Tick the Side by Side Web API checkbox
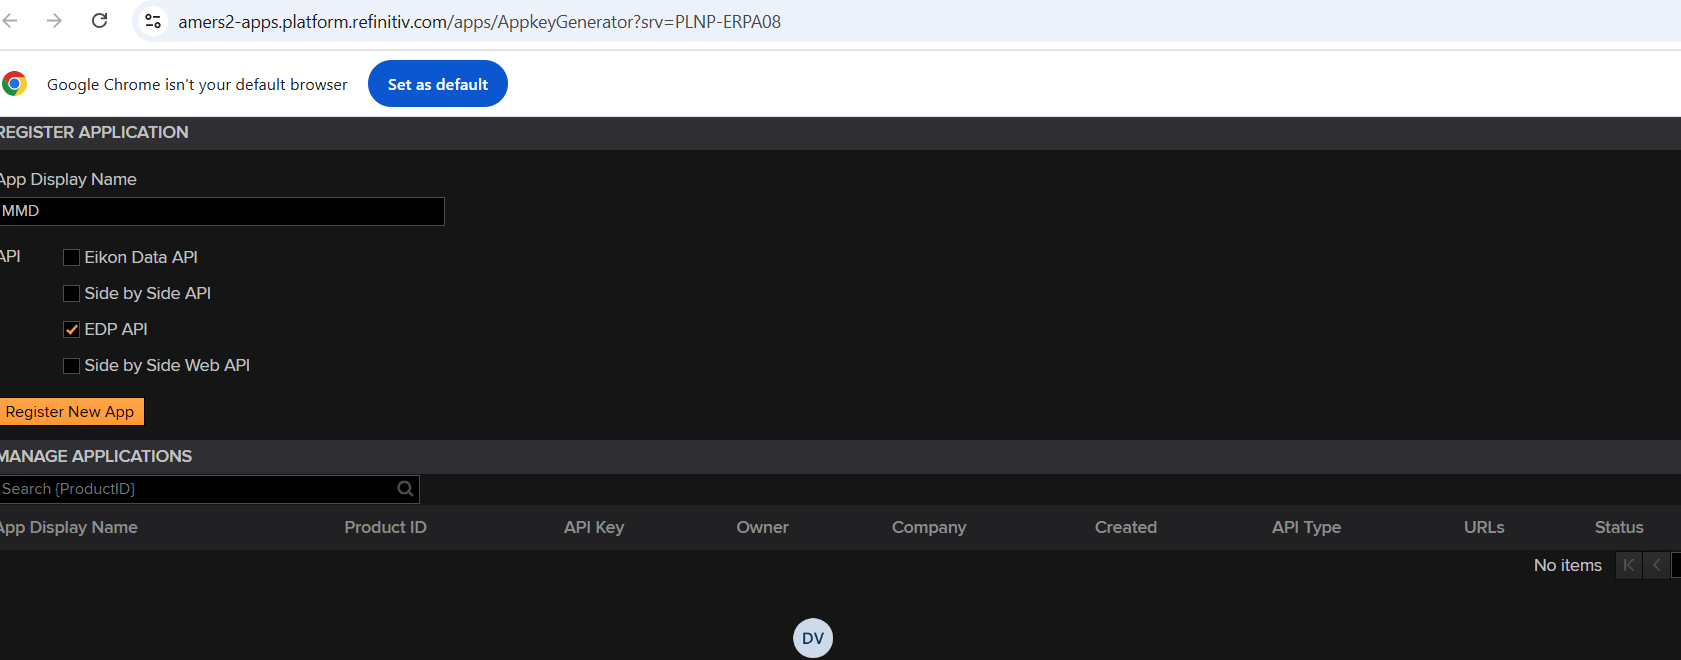 [x=71, y=365]
